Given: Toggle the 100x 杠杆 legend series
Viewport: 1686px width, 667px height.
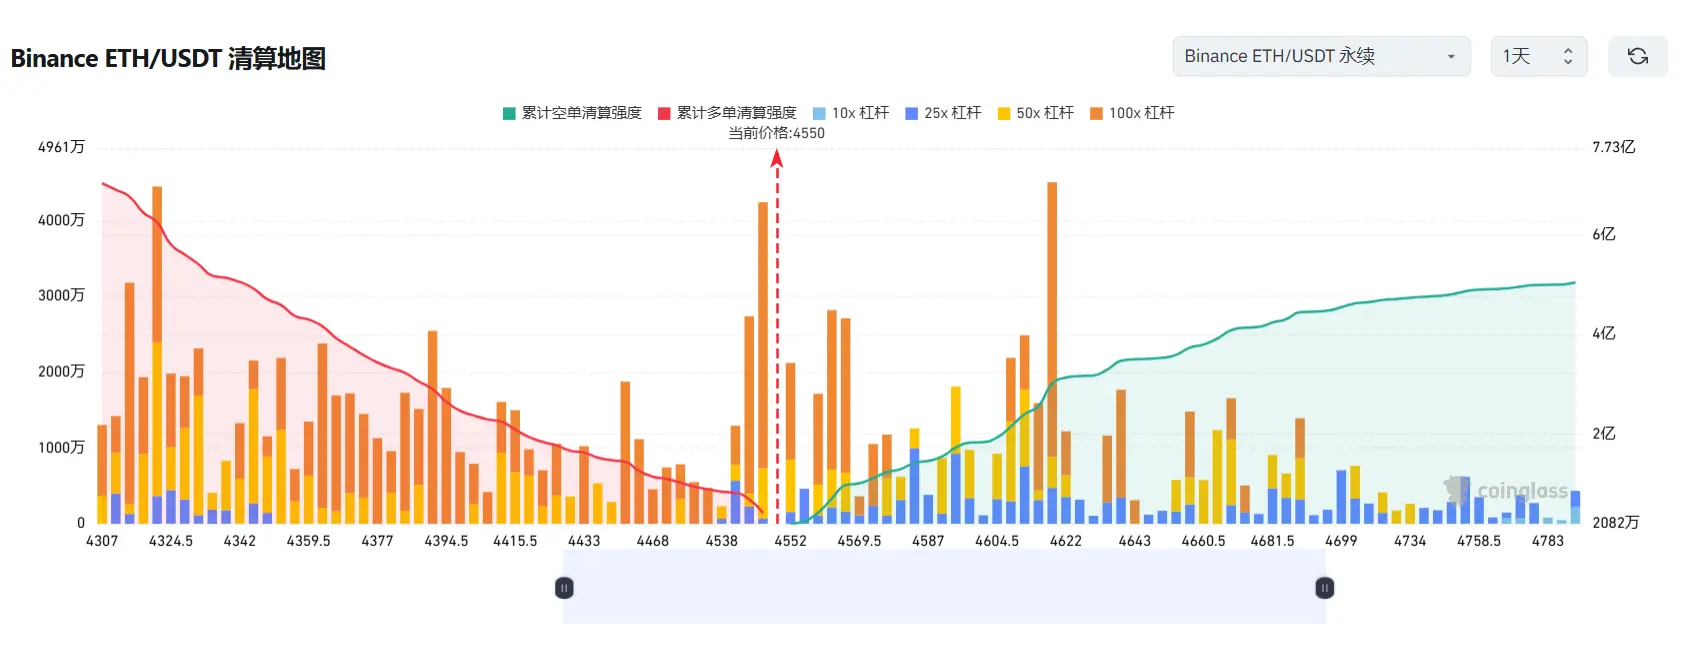Looking at the screenshot, I should (x=1132, y=113).
